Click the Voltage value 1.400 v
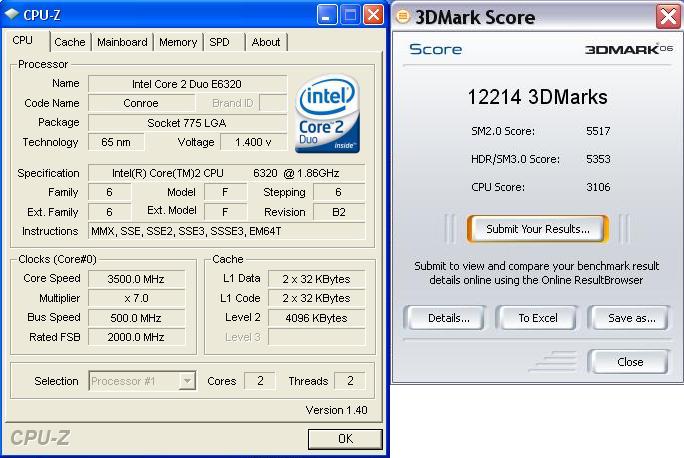This screenshot has height=458, width=684. (x=253, y=142)
